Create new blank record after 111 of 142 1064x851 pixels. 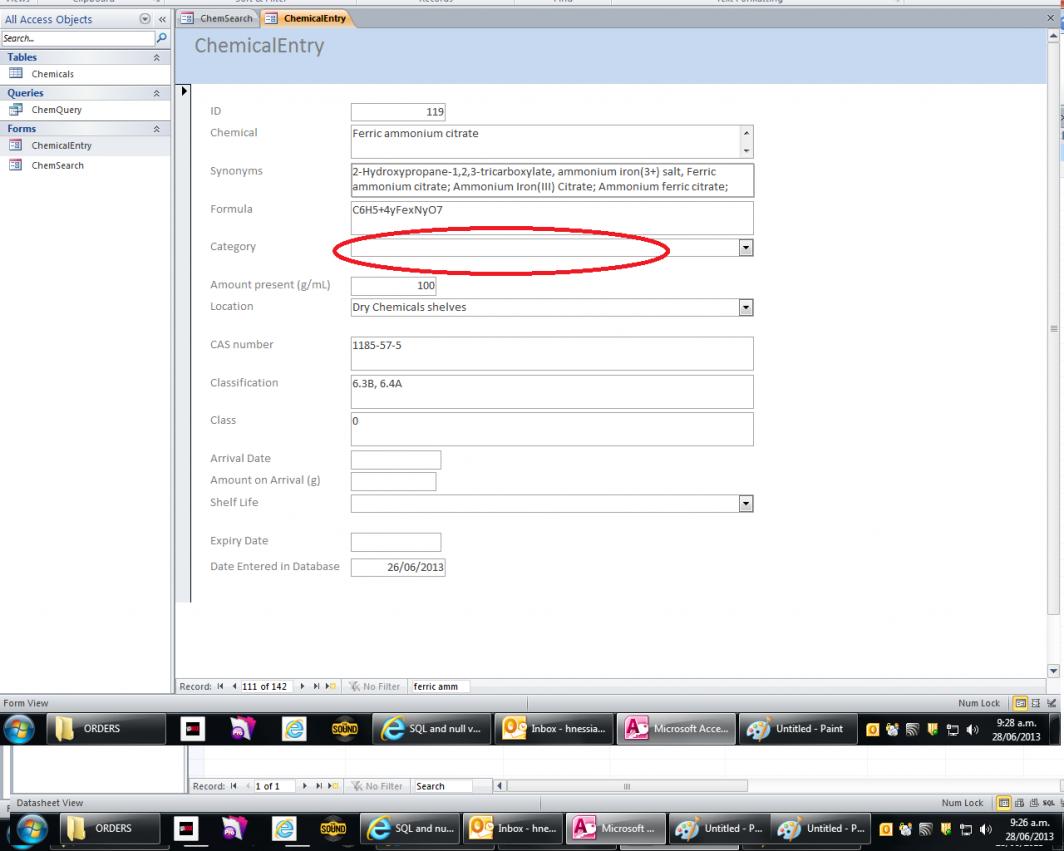tap(330, 686)
